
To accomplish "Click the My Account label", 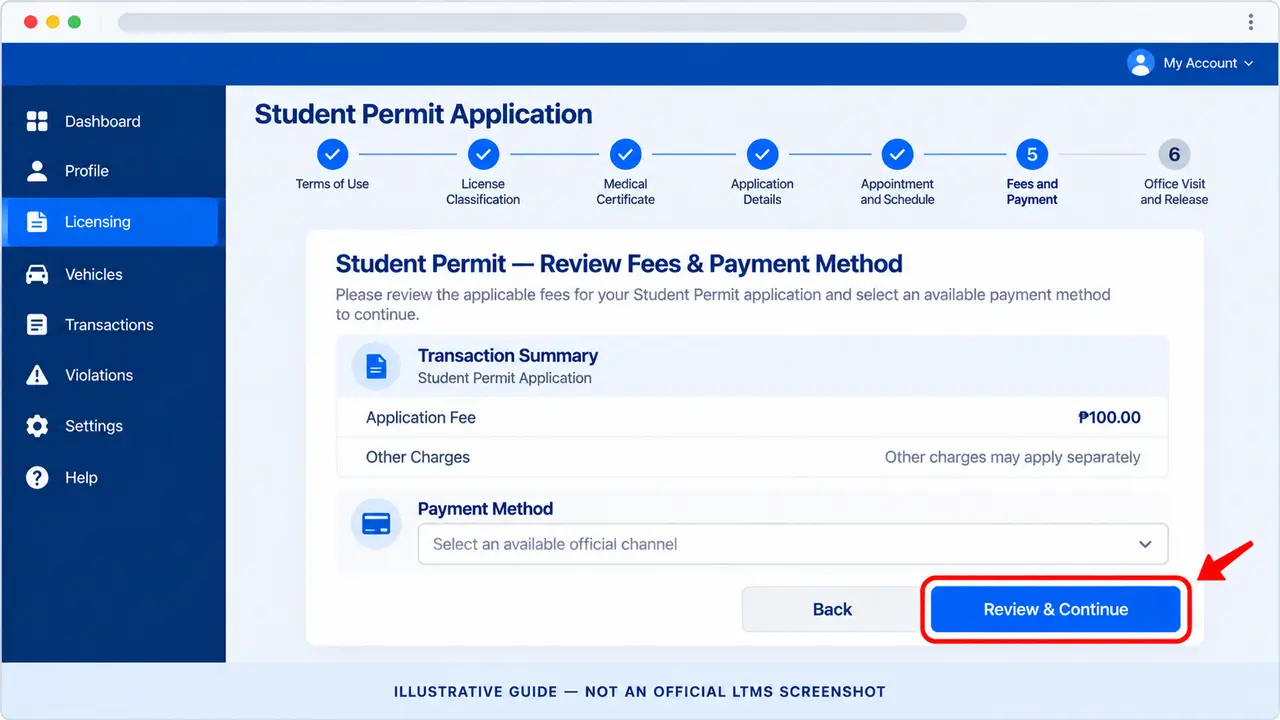I will pyautogui.click(x=1200, y=63).
